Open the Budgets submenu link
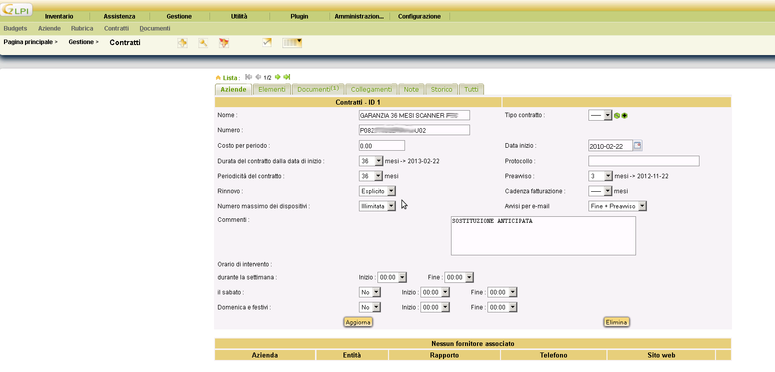775x372 pixels. pos(15,29)
